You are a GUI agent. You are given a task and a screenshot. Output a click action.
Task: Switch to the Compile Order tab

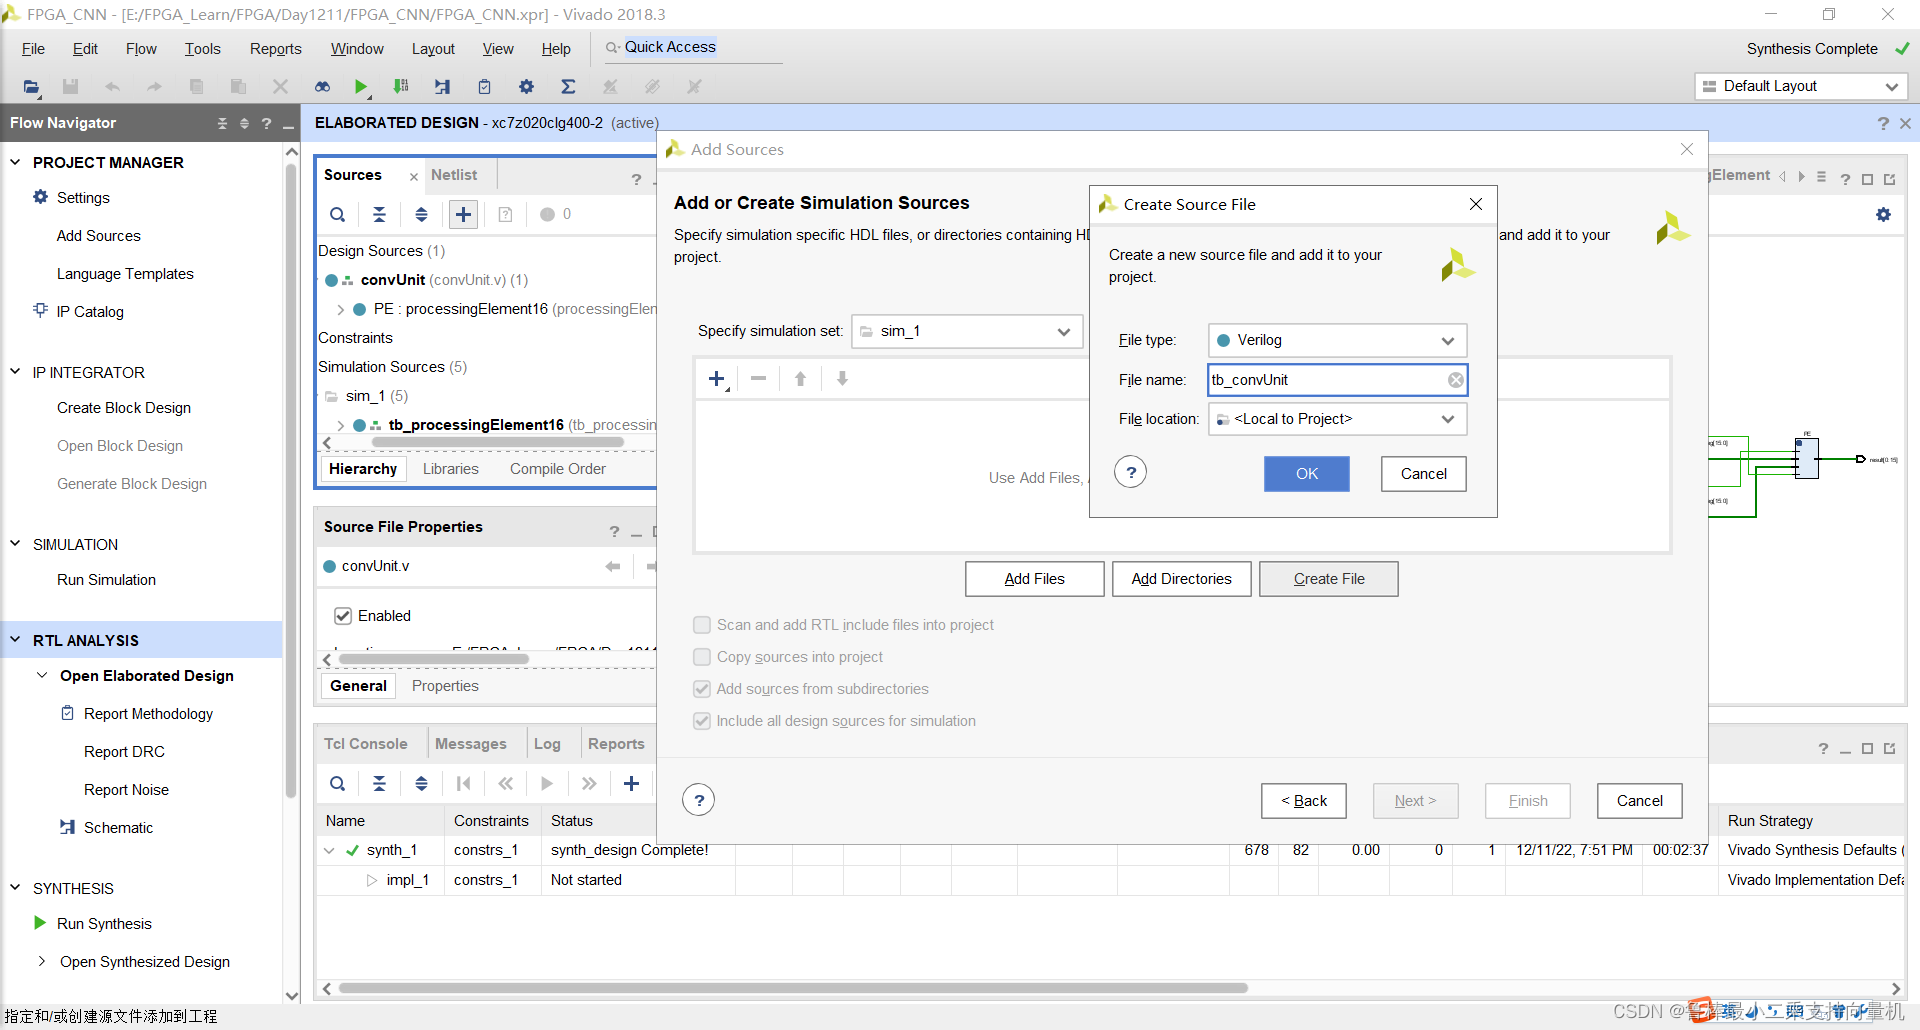(557, 469)
